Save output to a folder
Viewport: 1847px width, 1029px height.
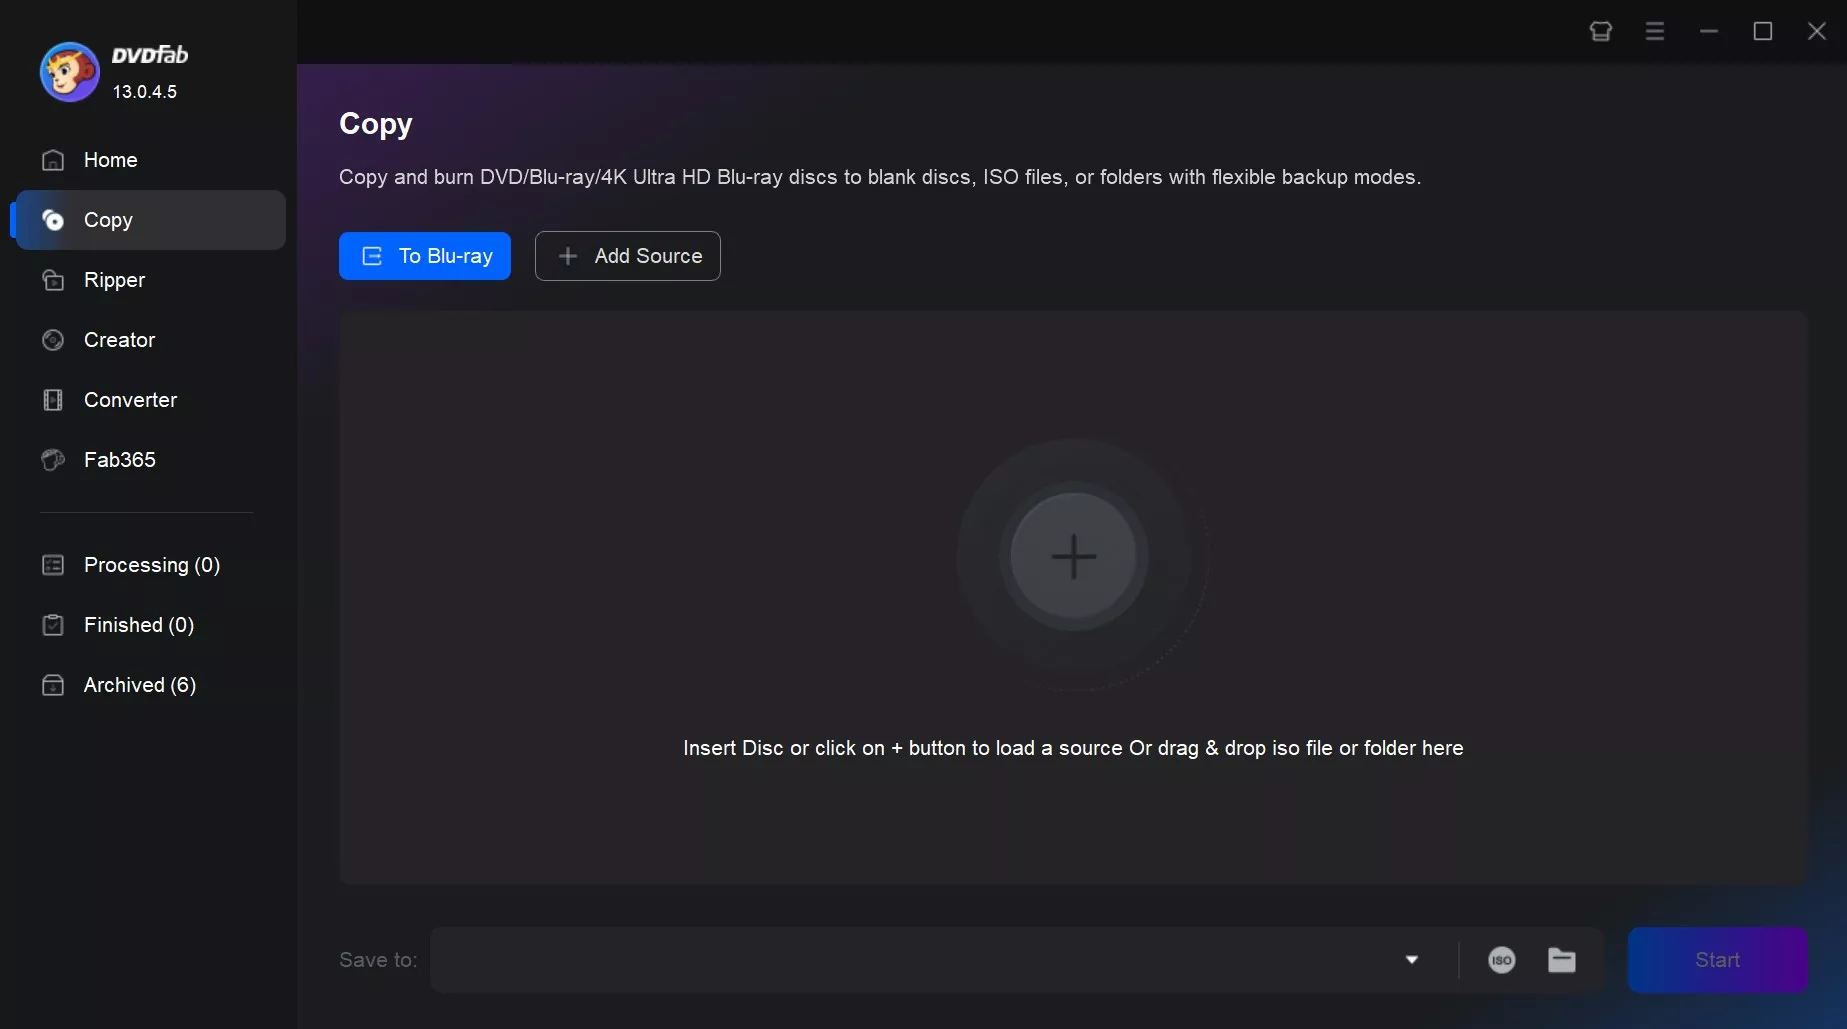click(1562, 960)
